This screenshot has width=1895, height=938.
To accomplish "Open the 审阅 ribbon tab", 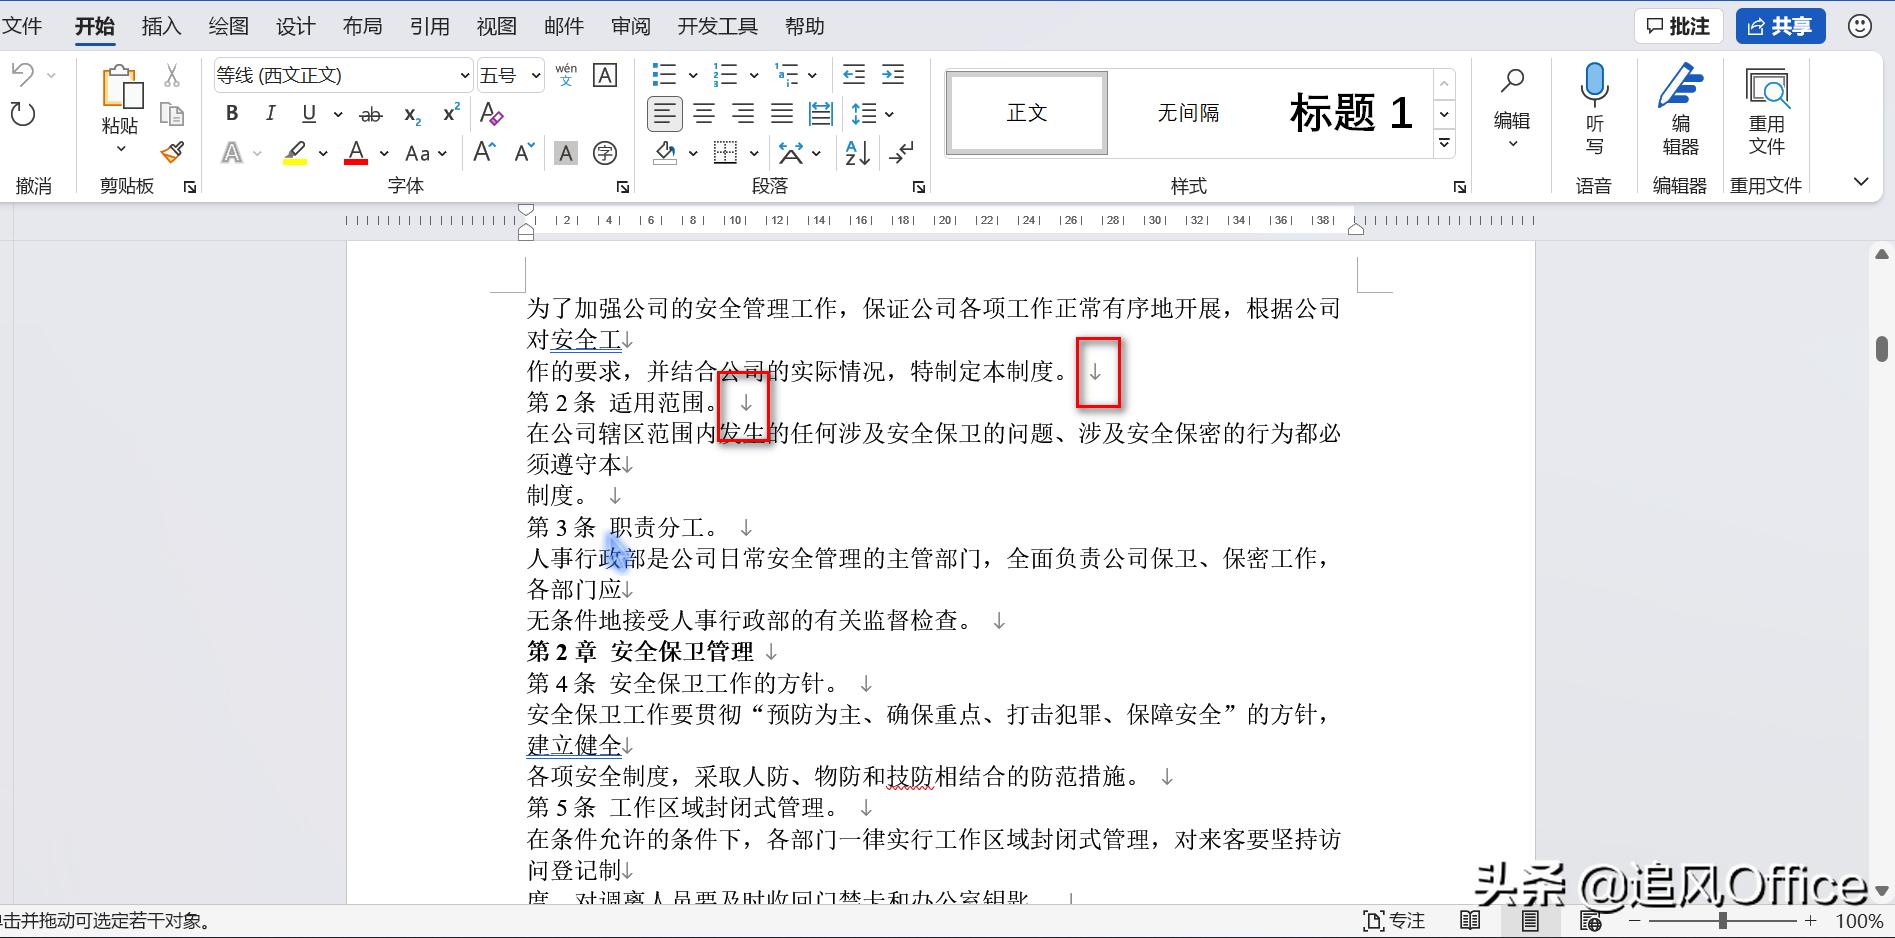I will [630, 26].
